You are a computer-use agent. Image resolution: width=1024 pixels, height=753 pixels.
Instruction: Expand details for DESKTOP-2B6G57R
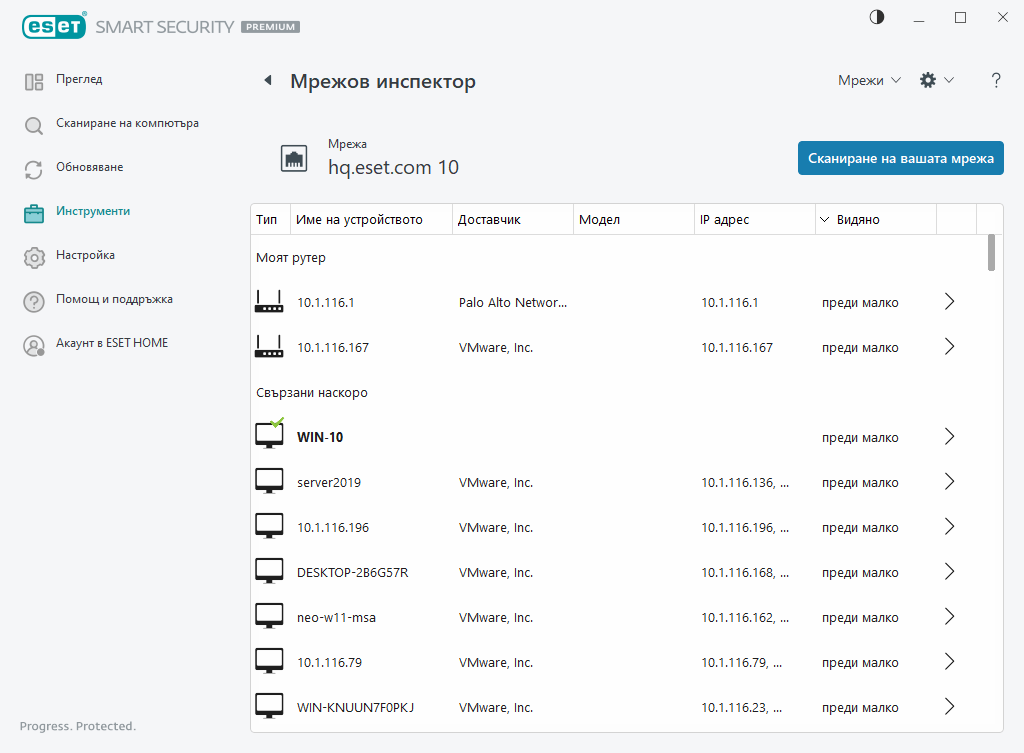point(950,571)
